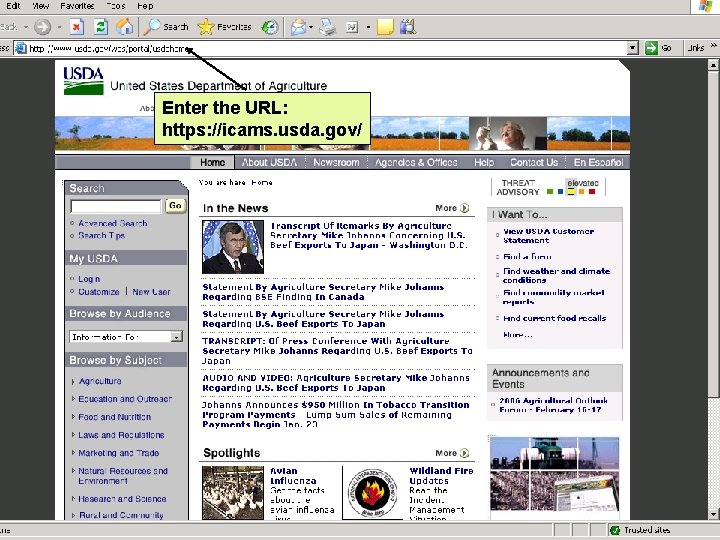Viewport: 720px width, 540px height.
Task: Click the yellow elevated threat square
Action: tap(571, 191)
